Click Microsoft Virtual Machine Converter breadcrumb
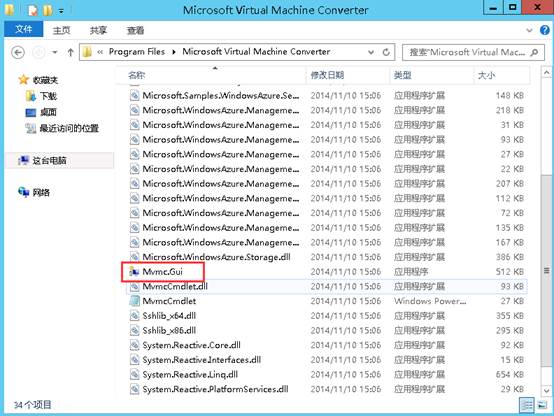 256,52
